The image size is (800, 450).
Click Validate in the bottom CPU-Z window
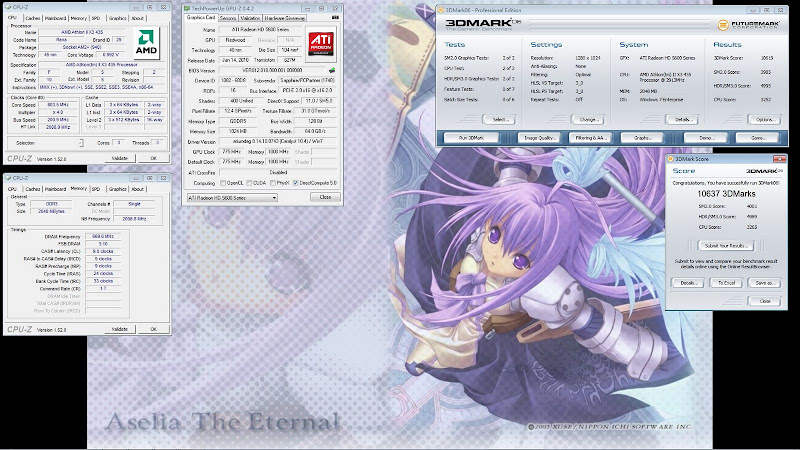point(120,329)
